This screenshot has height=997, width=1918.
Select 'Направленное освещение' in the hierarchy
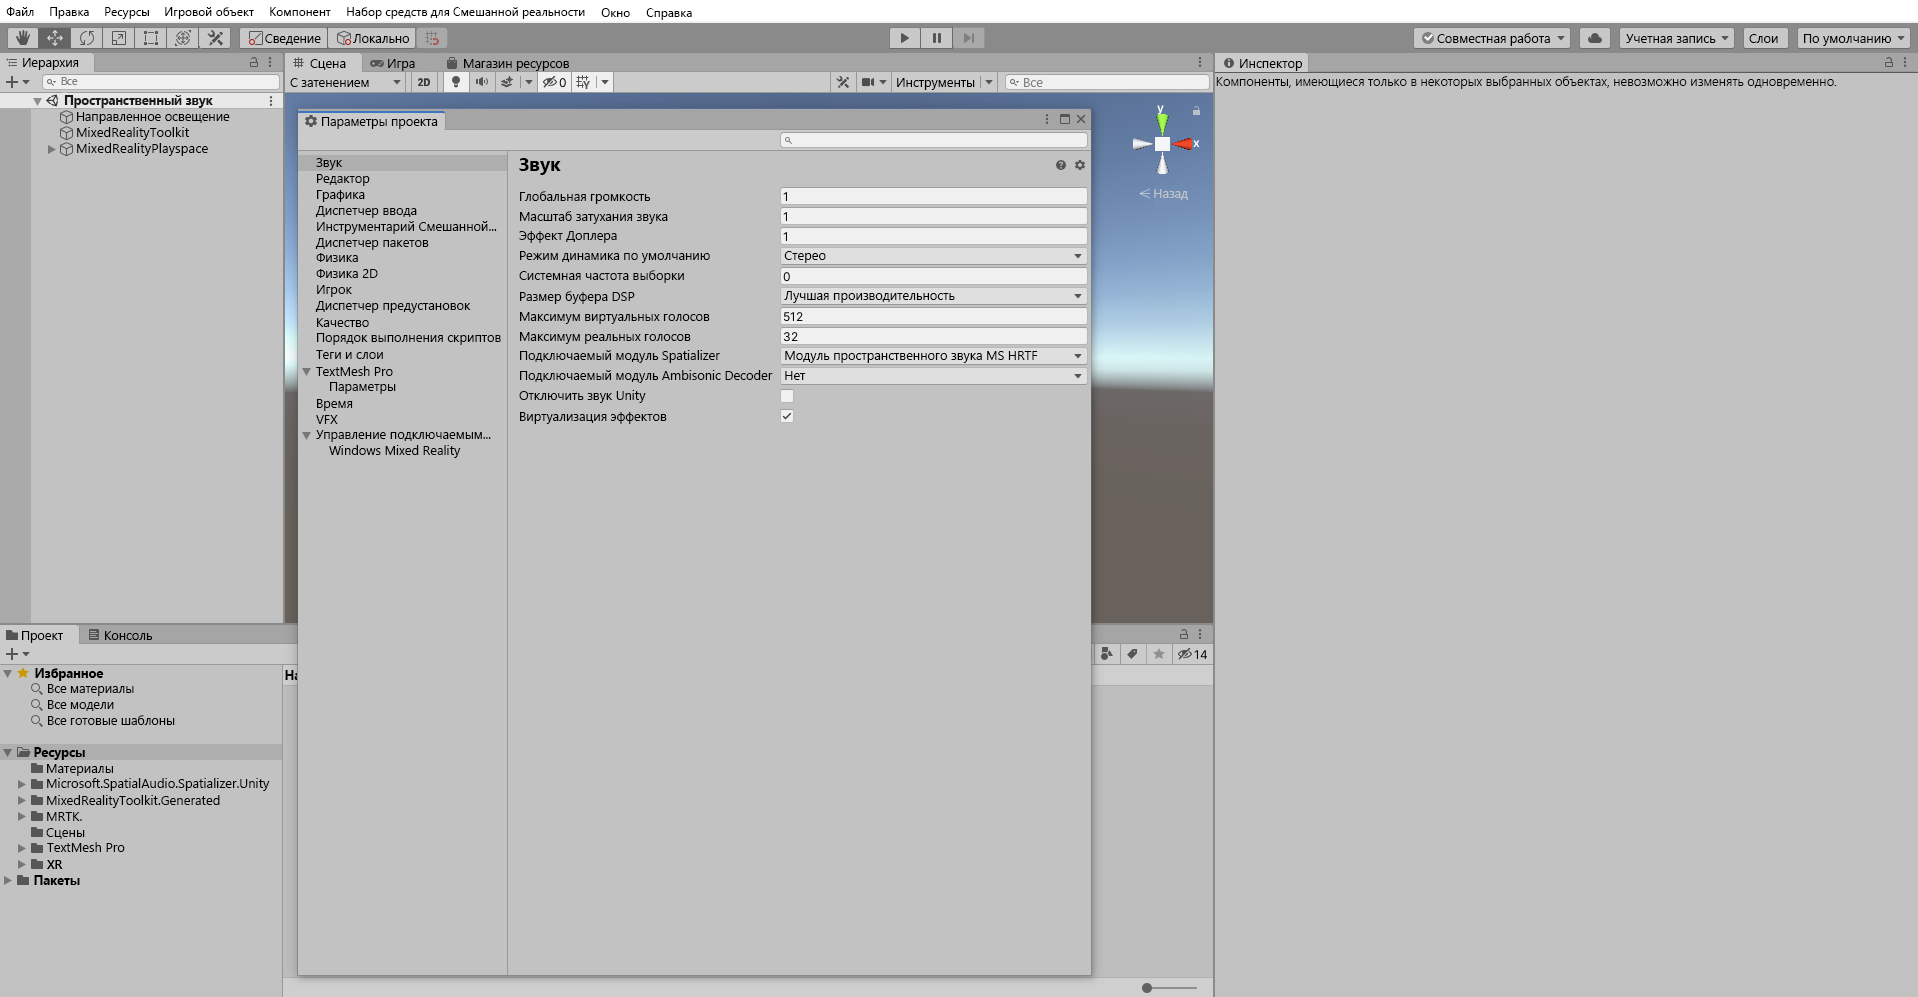click(x=152, y=117)
